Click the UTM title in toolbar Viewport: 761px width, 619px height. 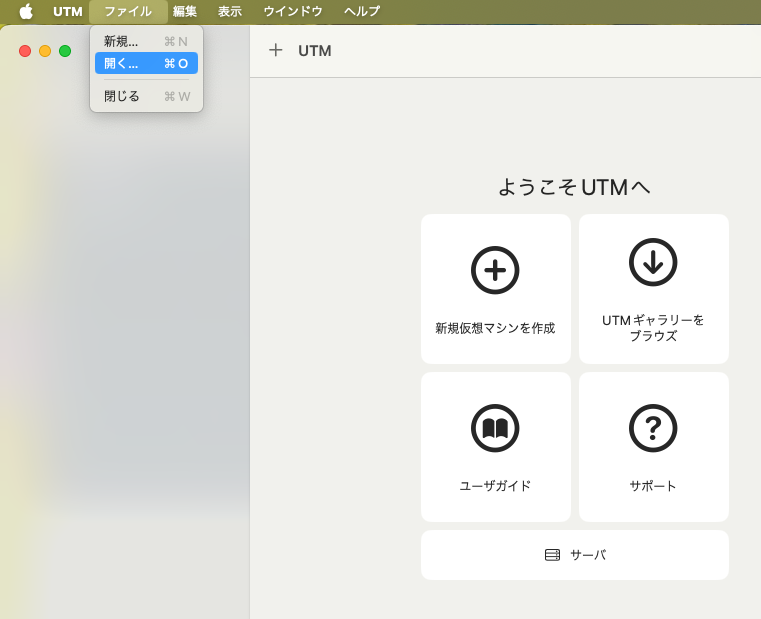coord(315,50)
